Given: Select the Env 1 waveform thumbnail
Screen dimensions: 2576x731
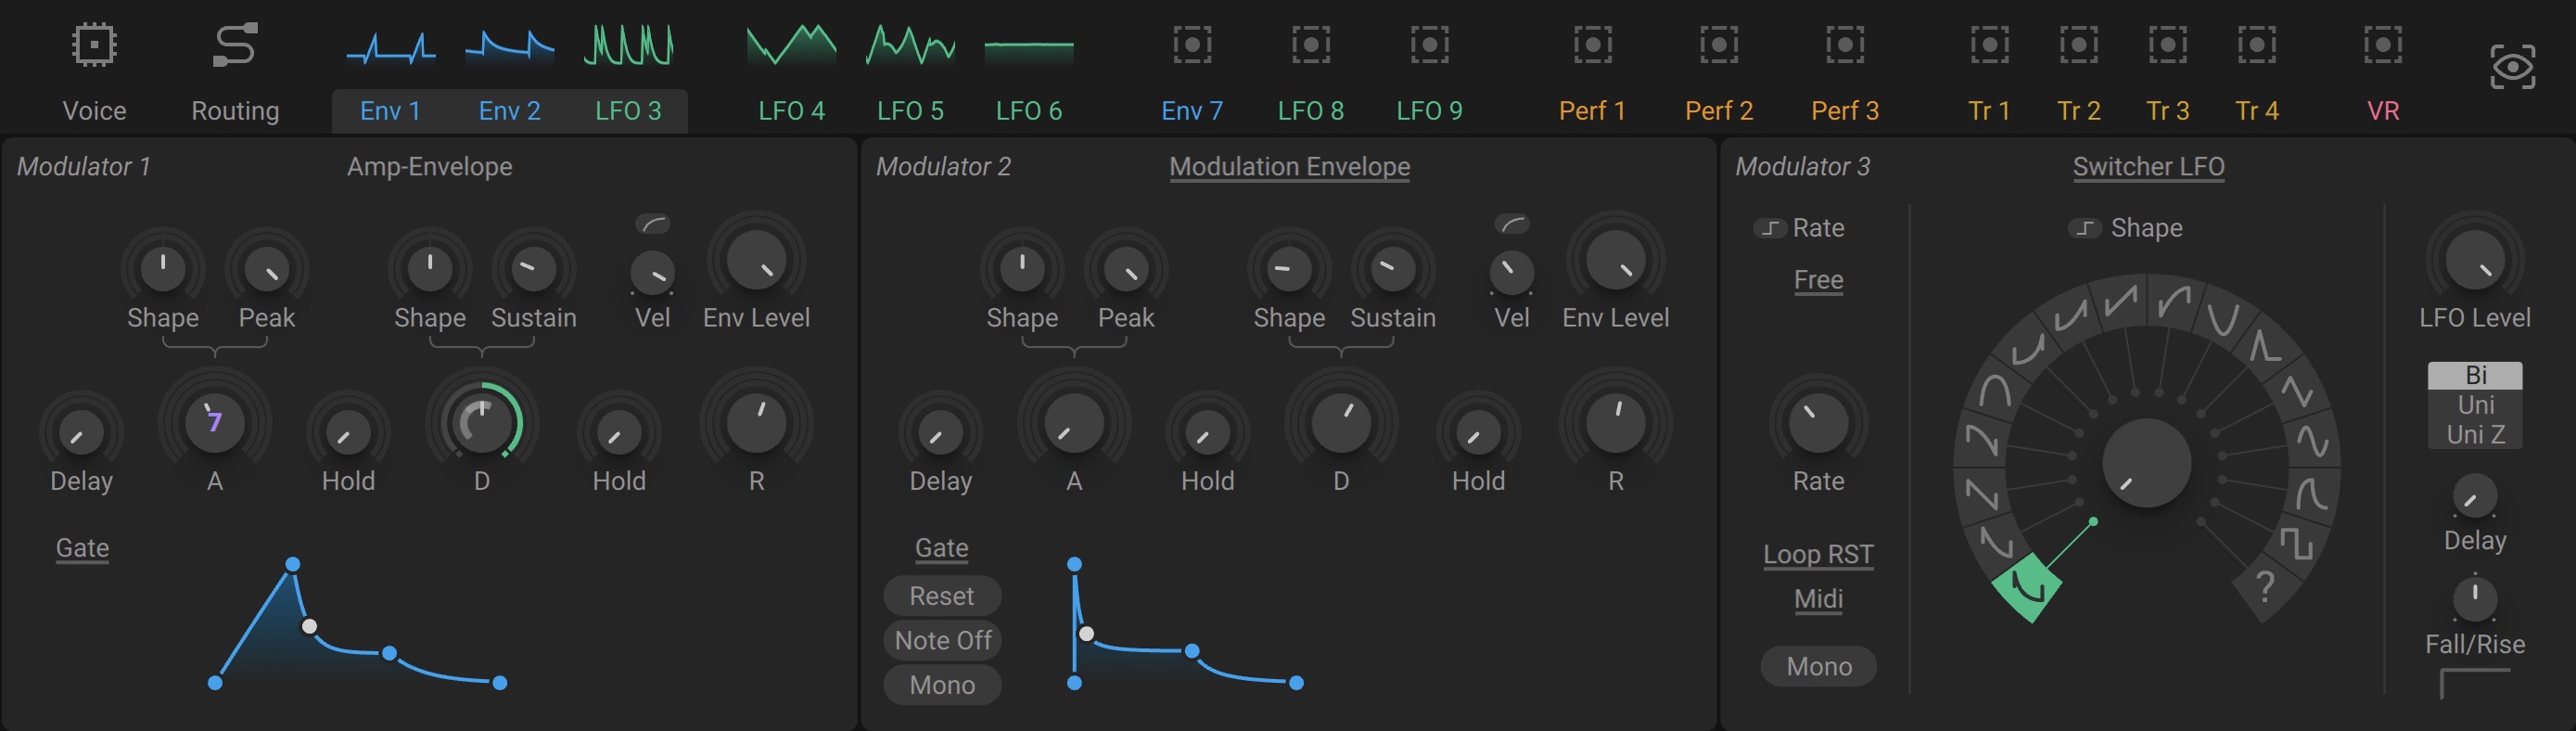Looking at the screenshot, I should 391,48.
